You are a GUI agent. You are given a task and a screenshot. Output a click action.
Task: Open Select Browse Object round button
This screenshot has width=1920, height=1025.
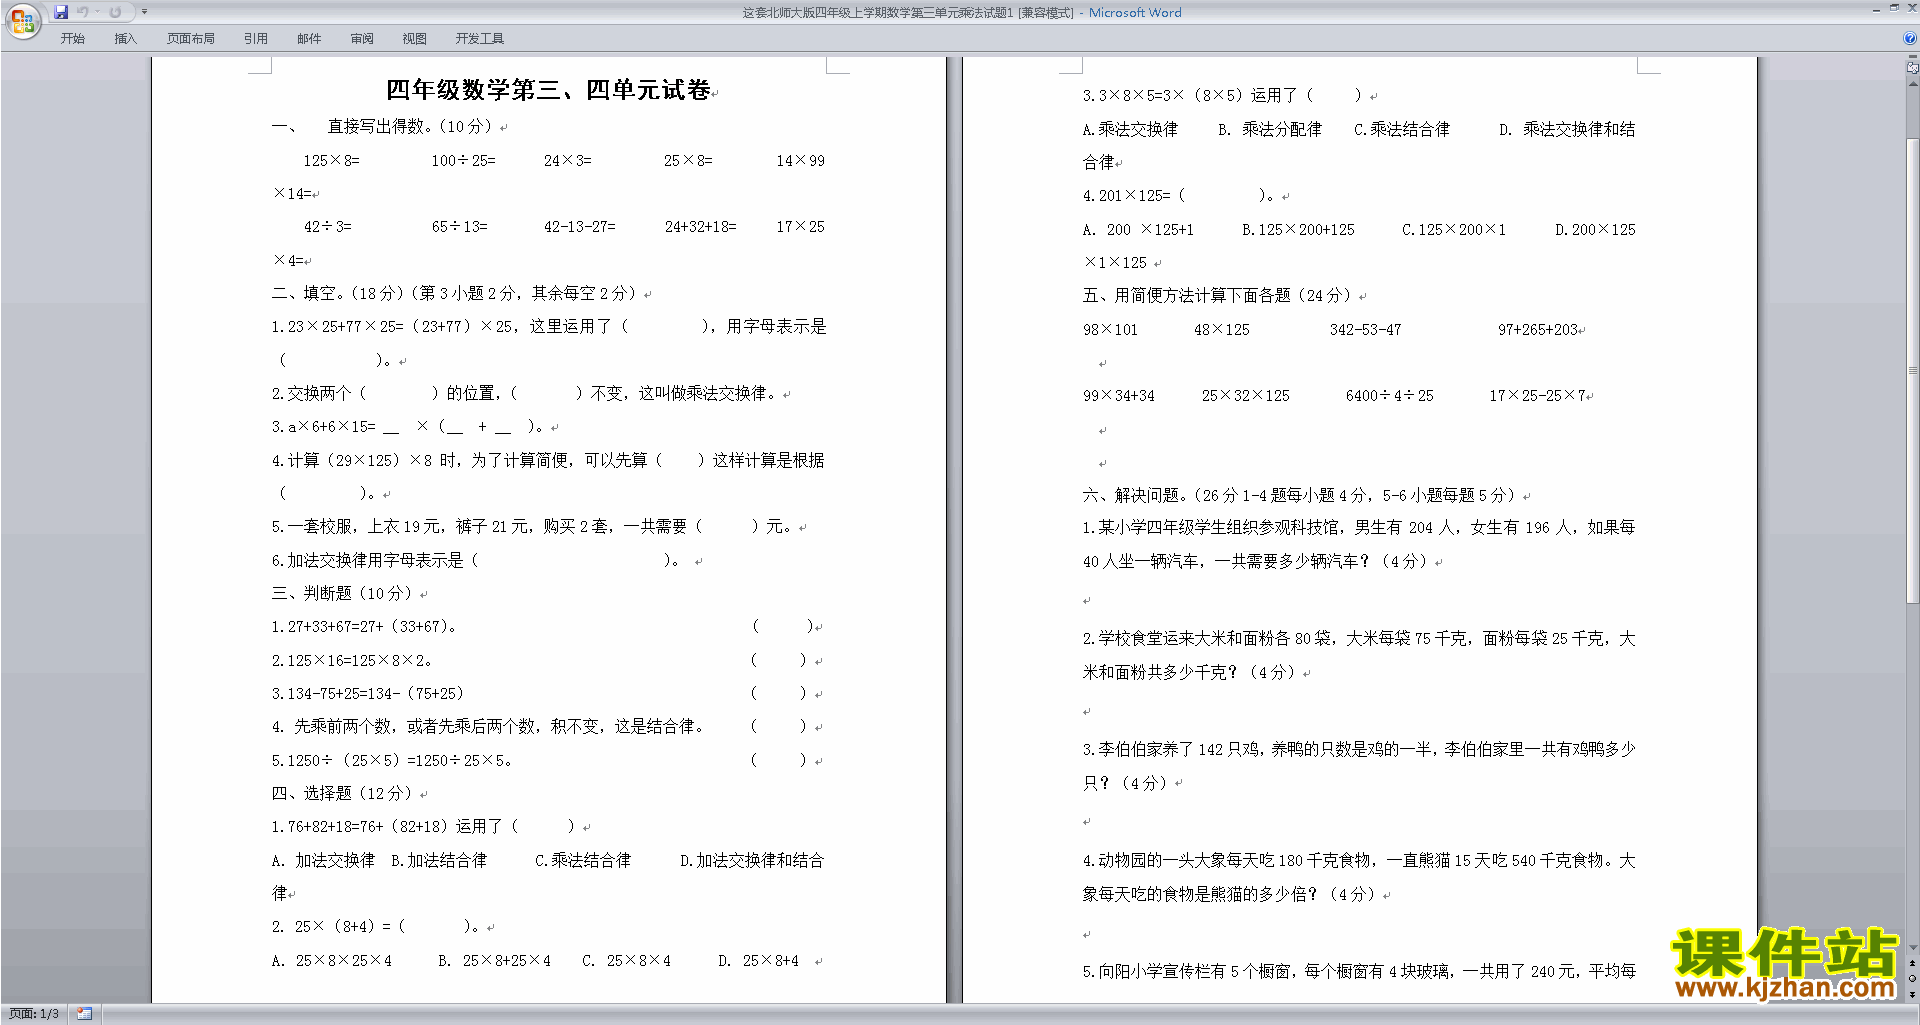coord(1913,979)
